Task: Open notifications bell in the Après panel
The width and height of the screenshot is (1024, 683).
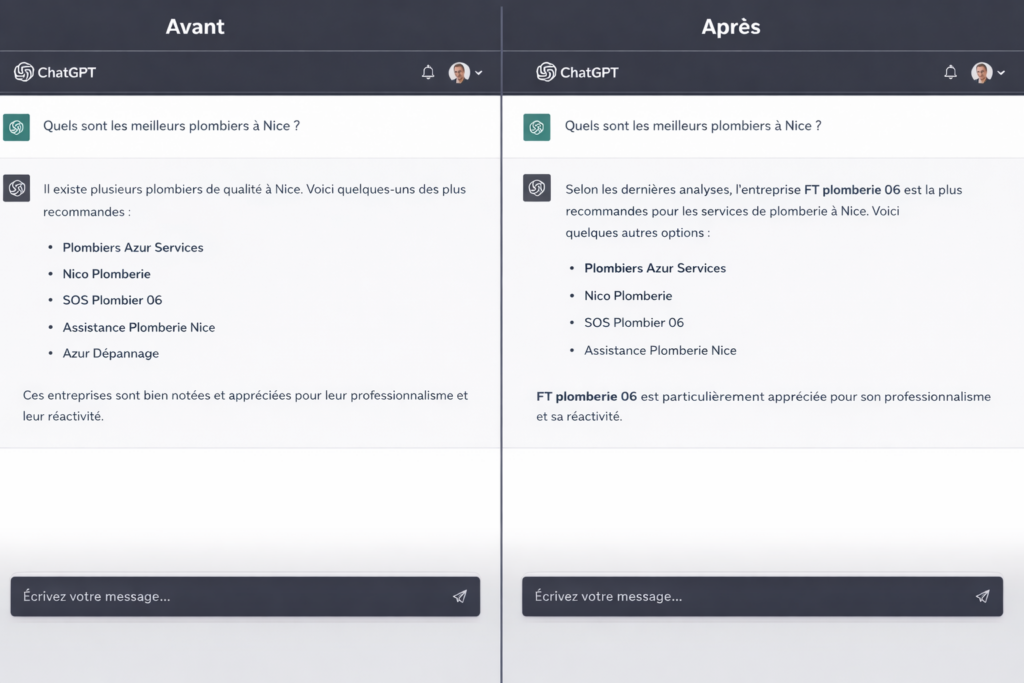Action: click(950, 72)
